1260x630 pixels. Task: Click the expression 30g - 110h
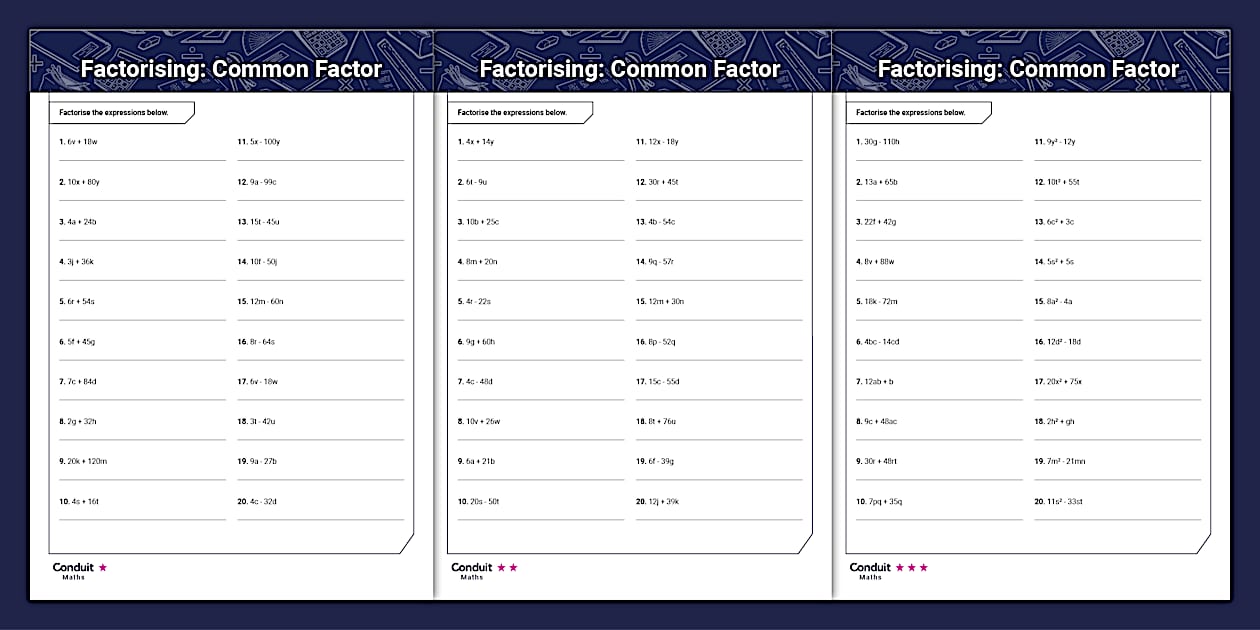point(881,142)
